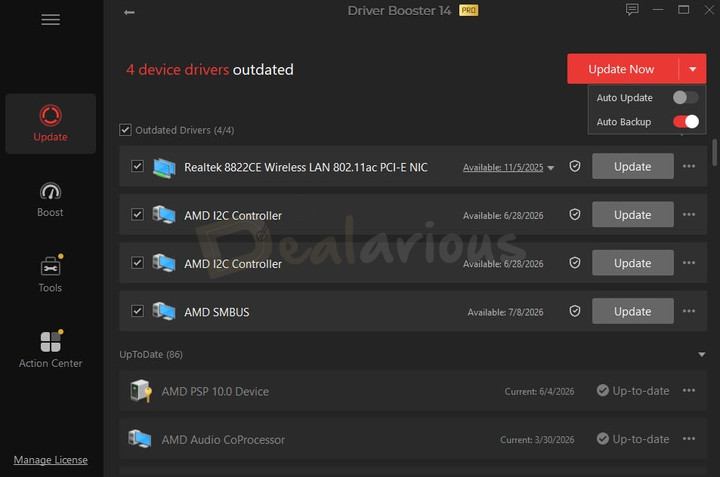Viewport: 720px width, 477px height.
Task: Click the AMD Audio CoProcessor Up-to-date checkmark
Action: (602, 438)
